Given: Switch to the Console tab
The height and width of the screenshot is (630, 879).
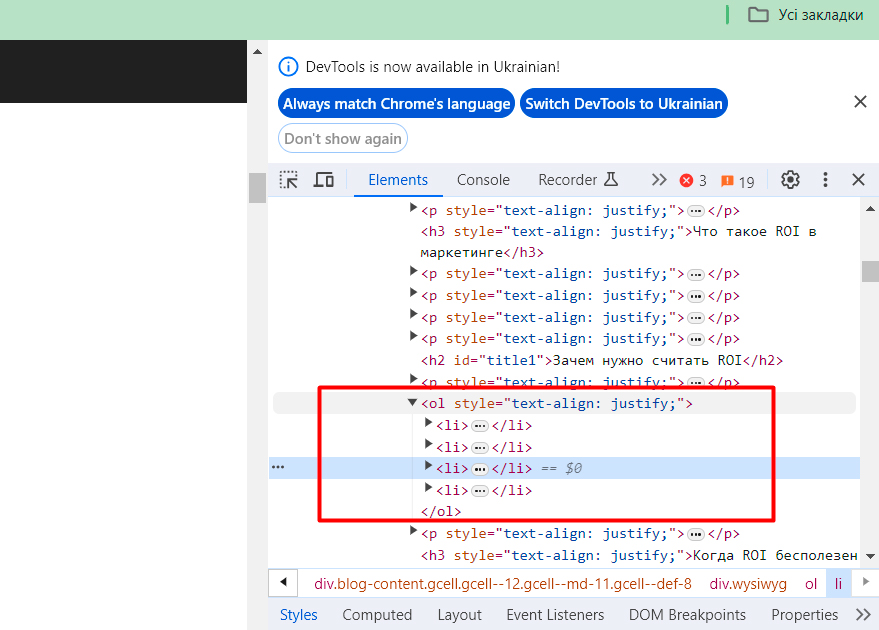Looking at the screenshot, I should [x=483, y=180].
